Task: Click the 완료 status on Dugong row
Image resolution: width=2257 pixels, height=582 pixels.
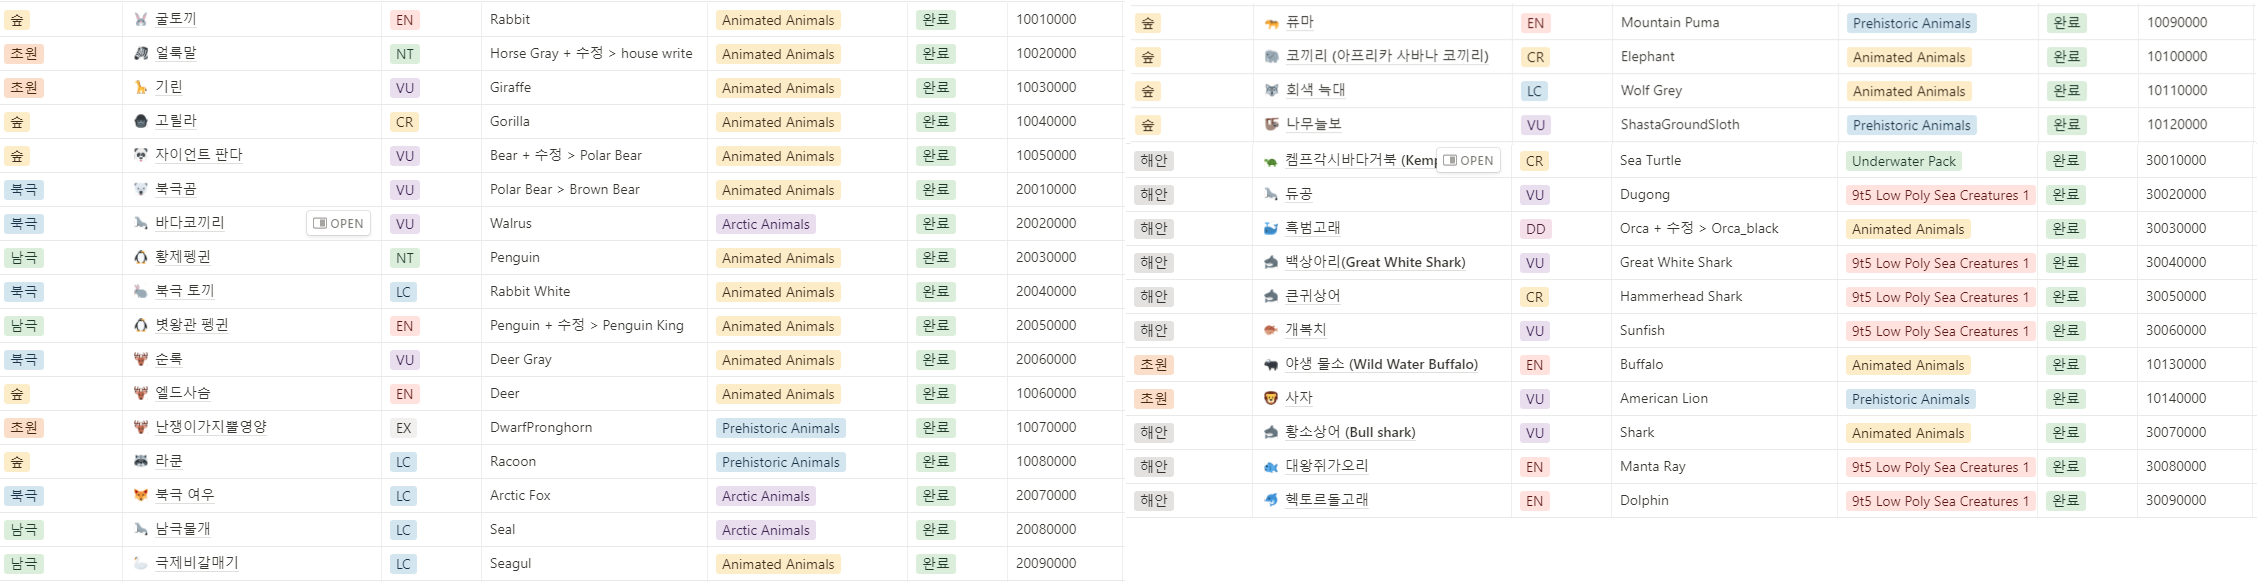Action: 2065,194
